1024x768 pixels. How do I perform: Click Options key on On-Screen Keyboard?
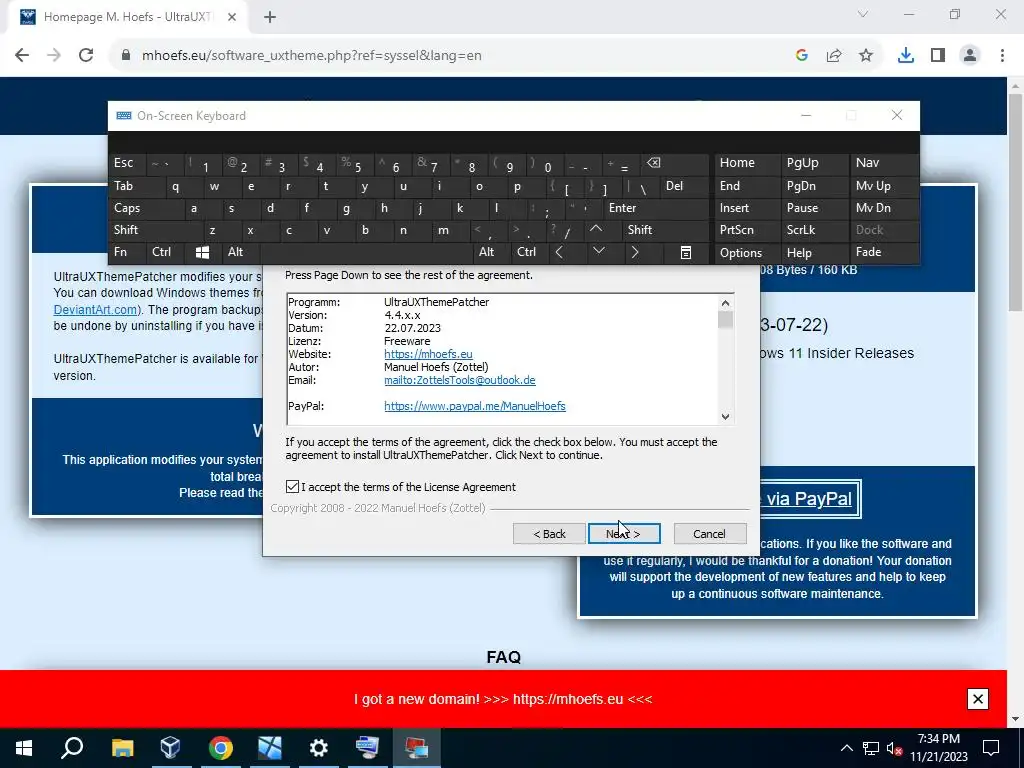[746, 253]
